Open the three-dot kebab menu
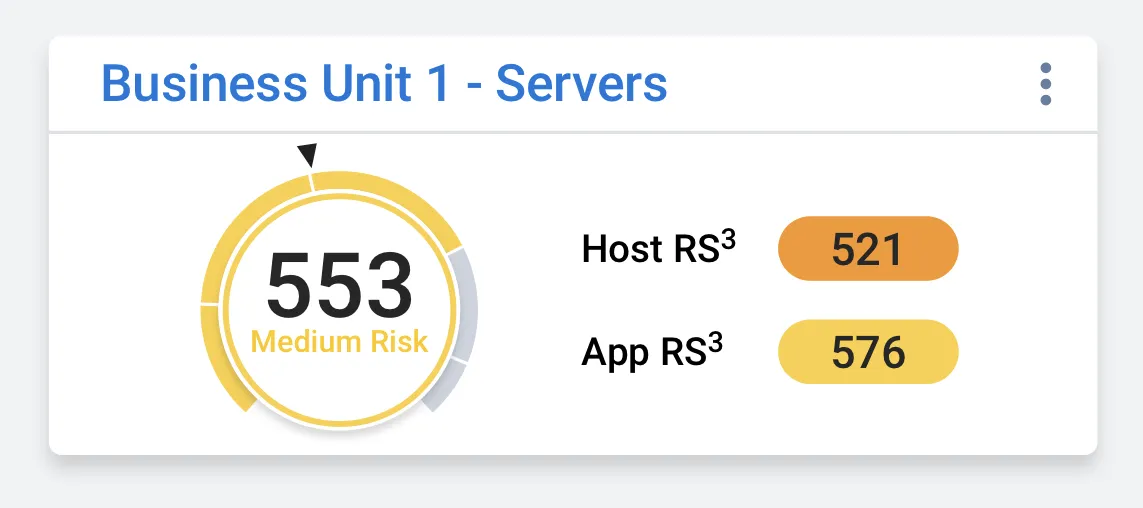Screen dimensions: 1143x508 (x=1045, y=84)
